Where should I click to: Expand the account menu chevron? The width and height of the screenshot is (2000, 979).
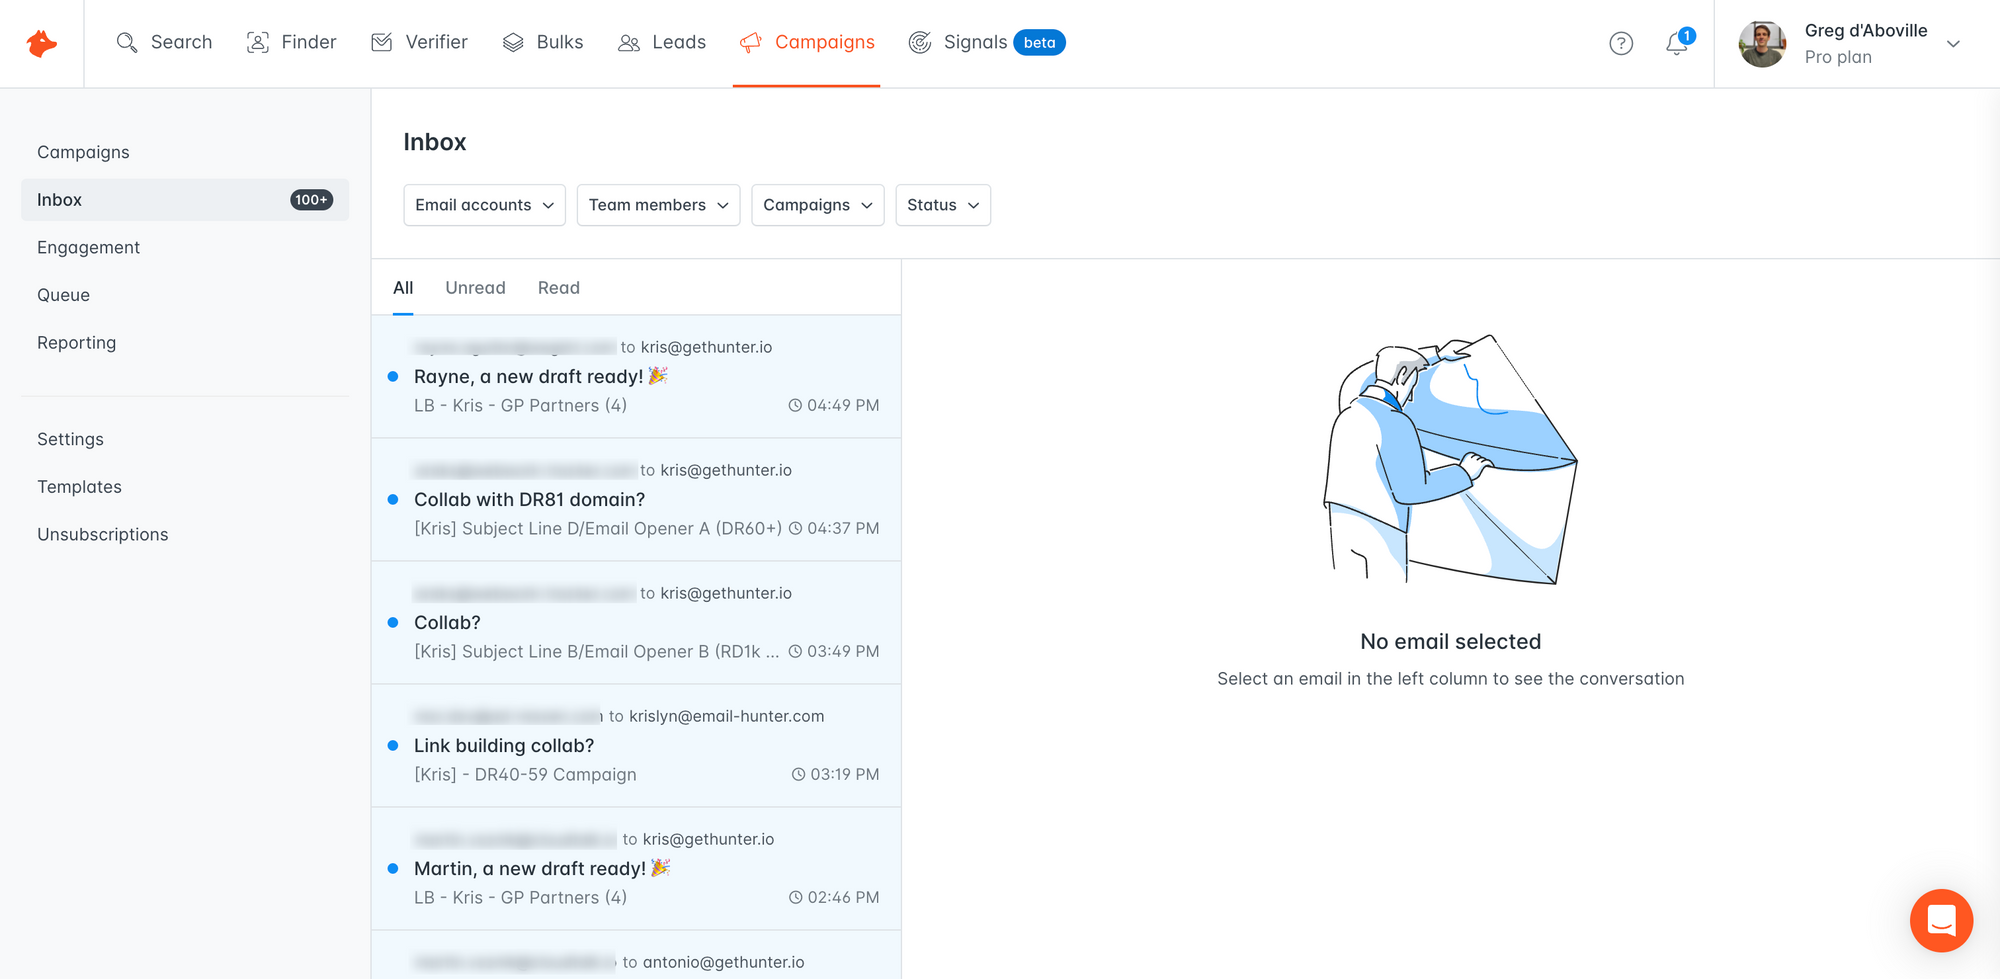point(1953,44)
